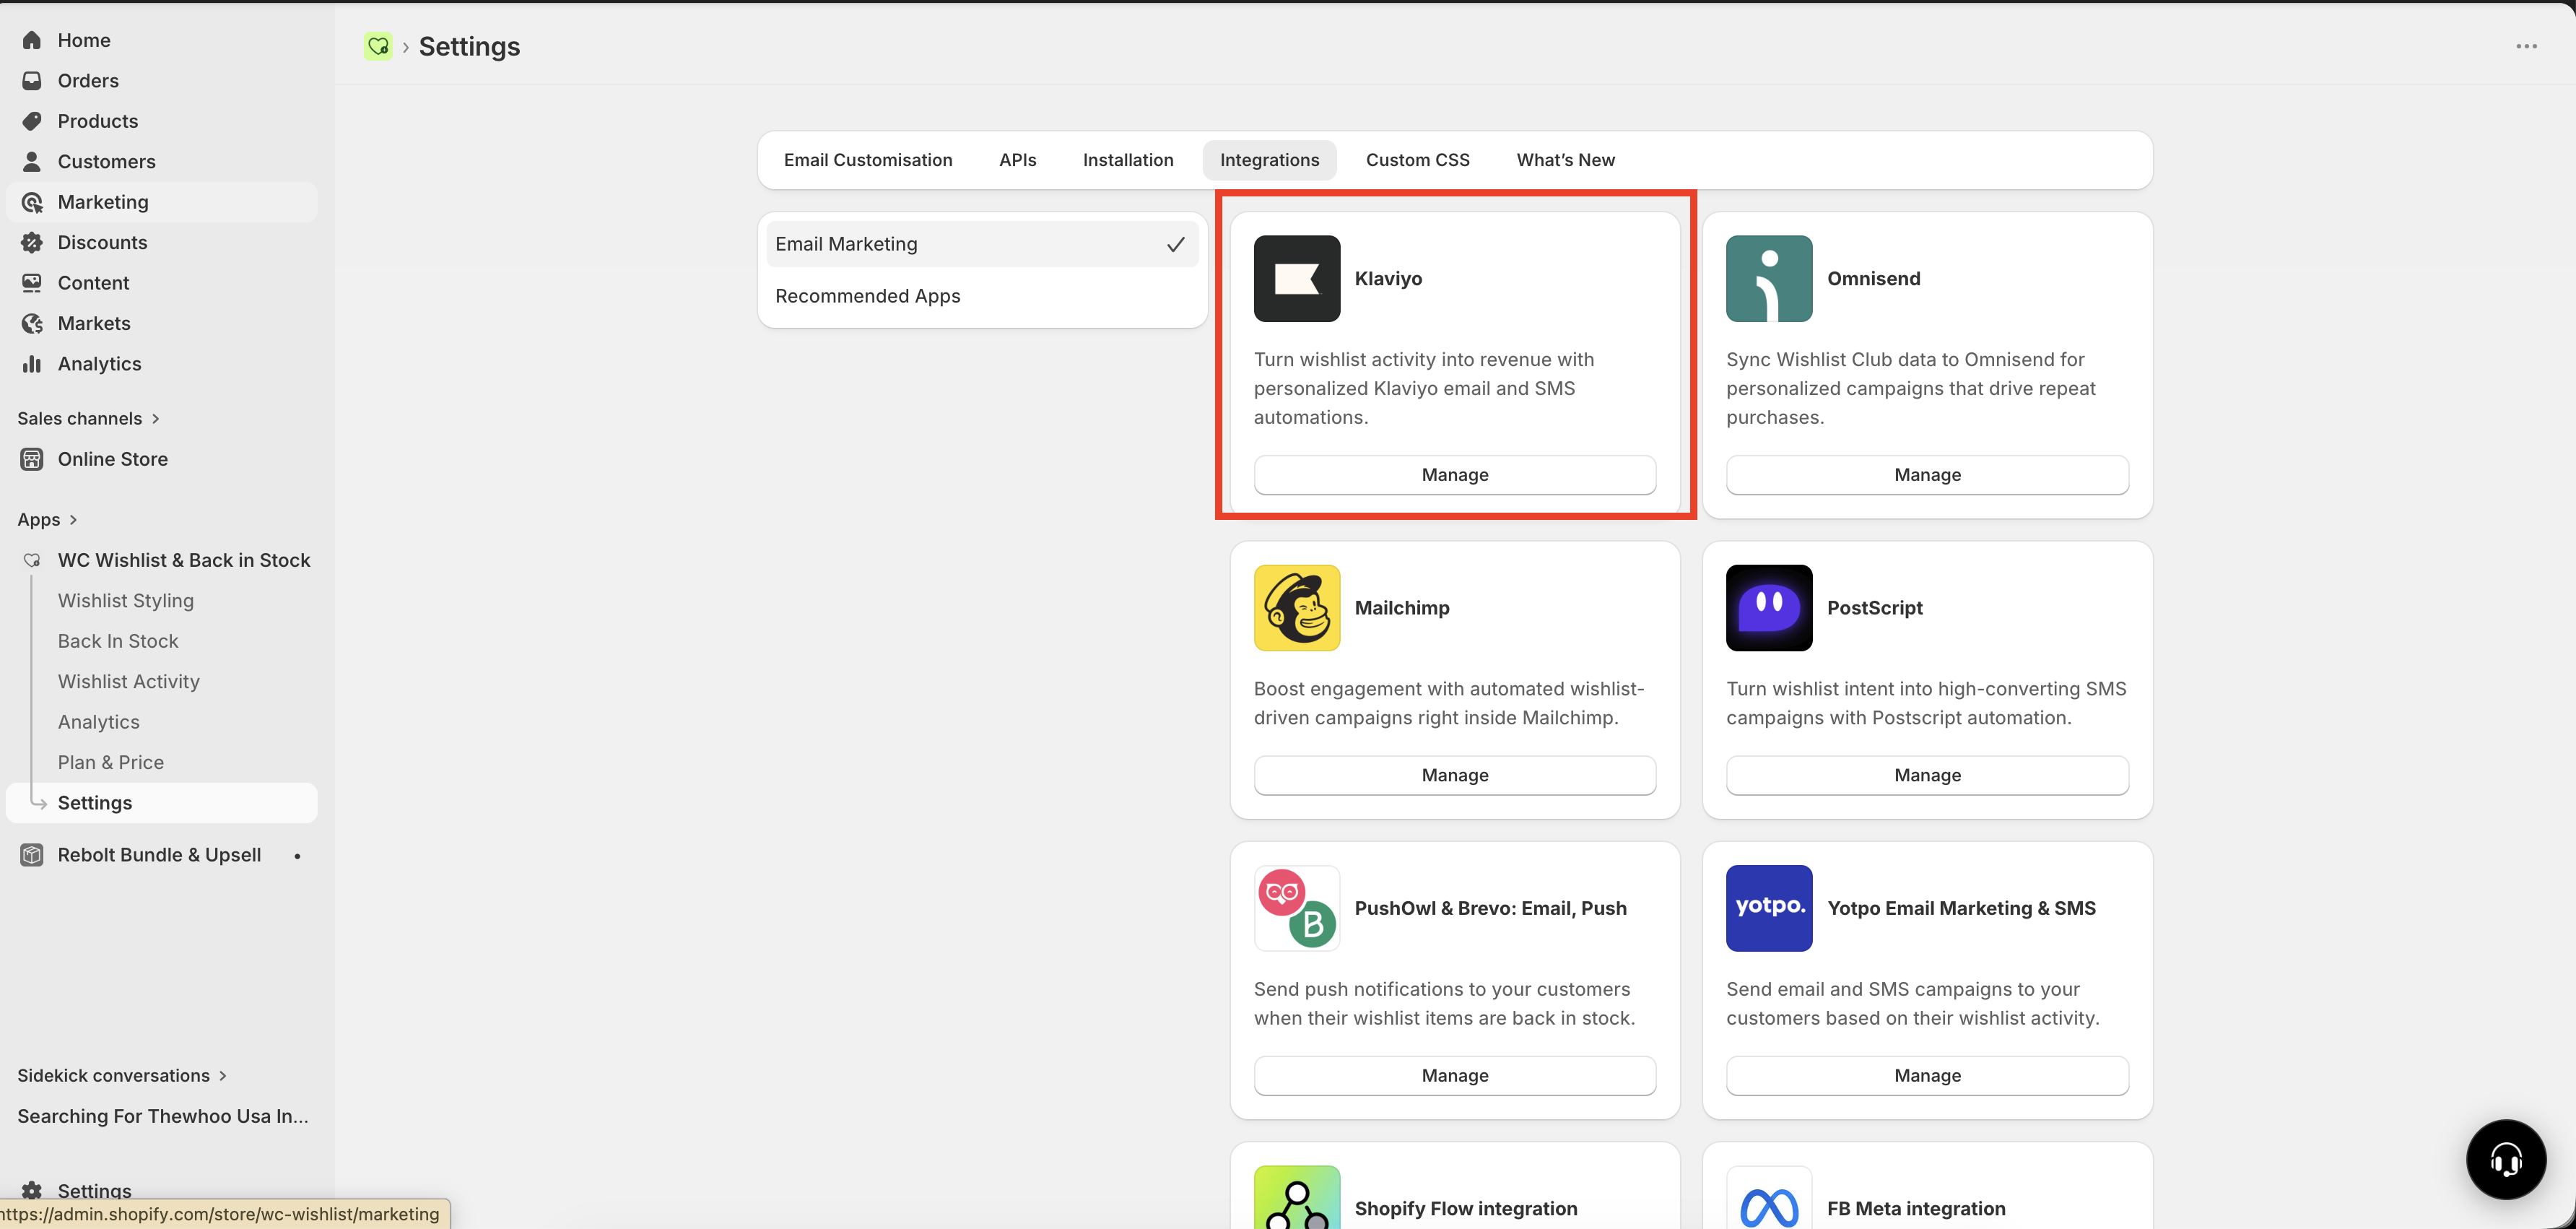Click the Online Store storefront icon

[32, 459]
